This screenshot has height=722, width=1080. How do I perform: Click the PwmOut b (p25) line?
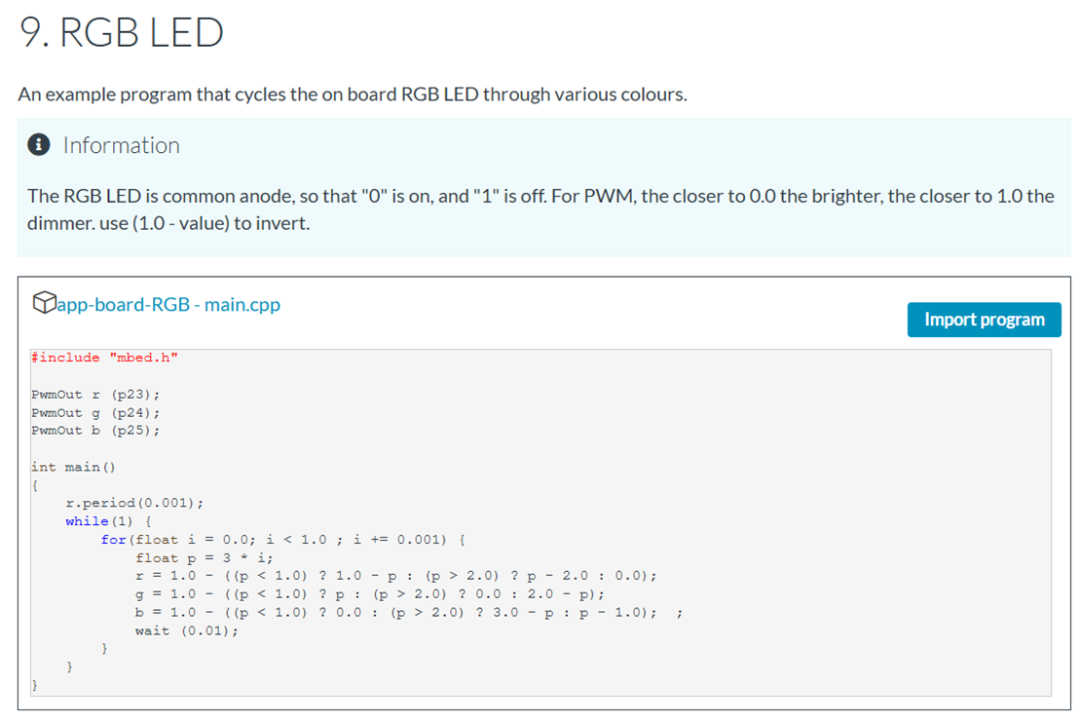tap(95, 430)
